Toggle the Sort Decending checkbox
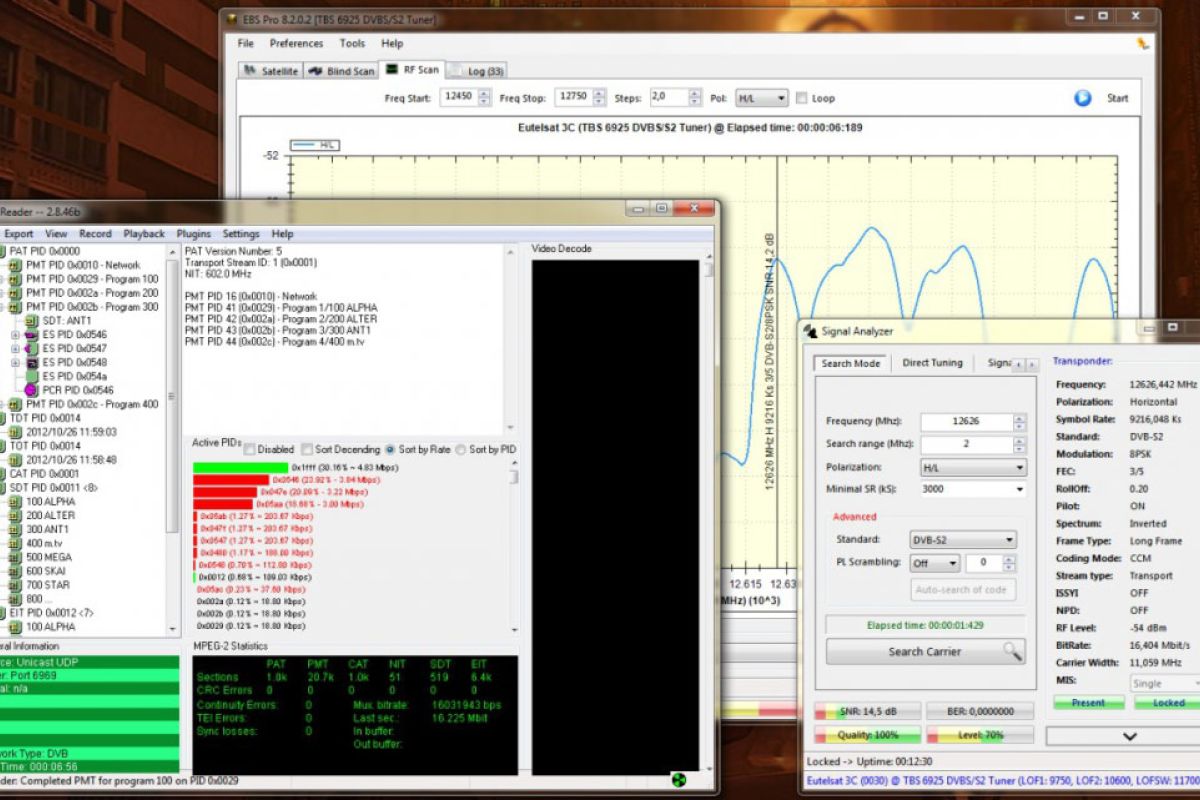Viewport: 1200px width, 800px height. 307,450
